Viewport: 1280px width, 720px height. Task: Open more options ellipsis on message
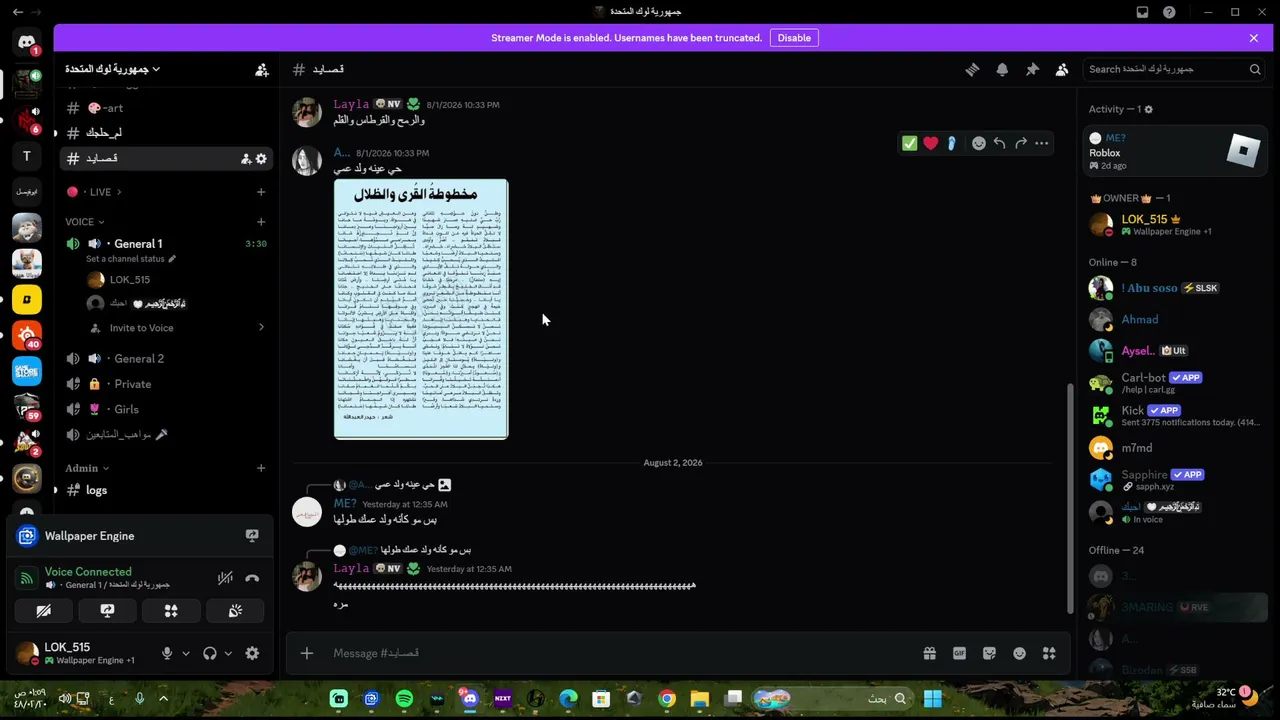click(1042, 143)
